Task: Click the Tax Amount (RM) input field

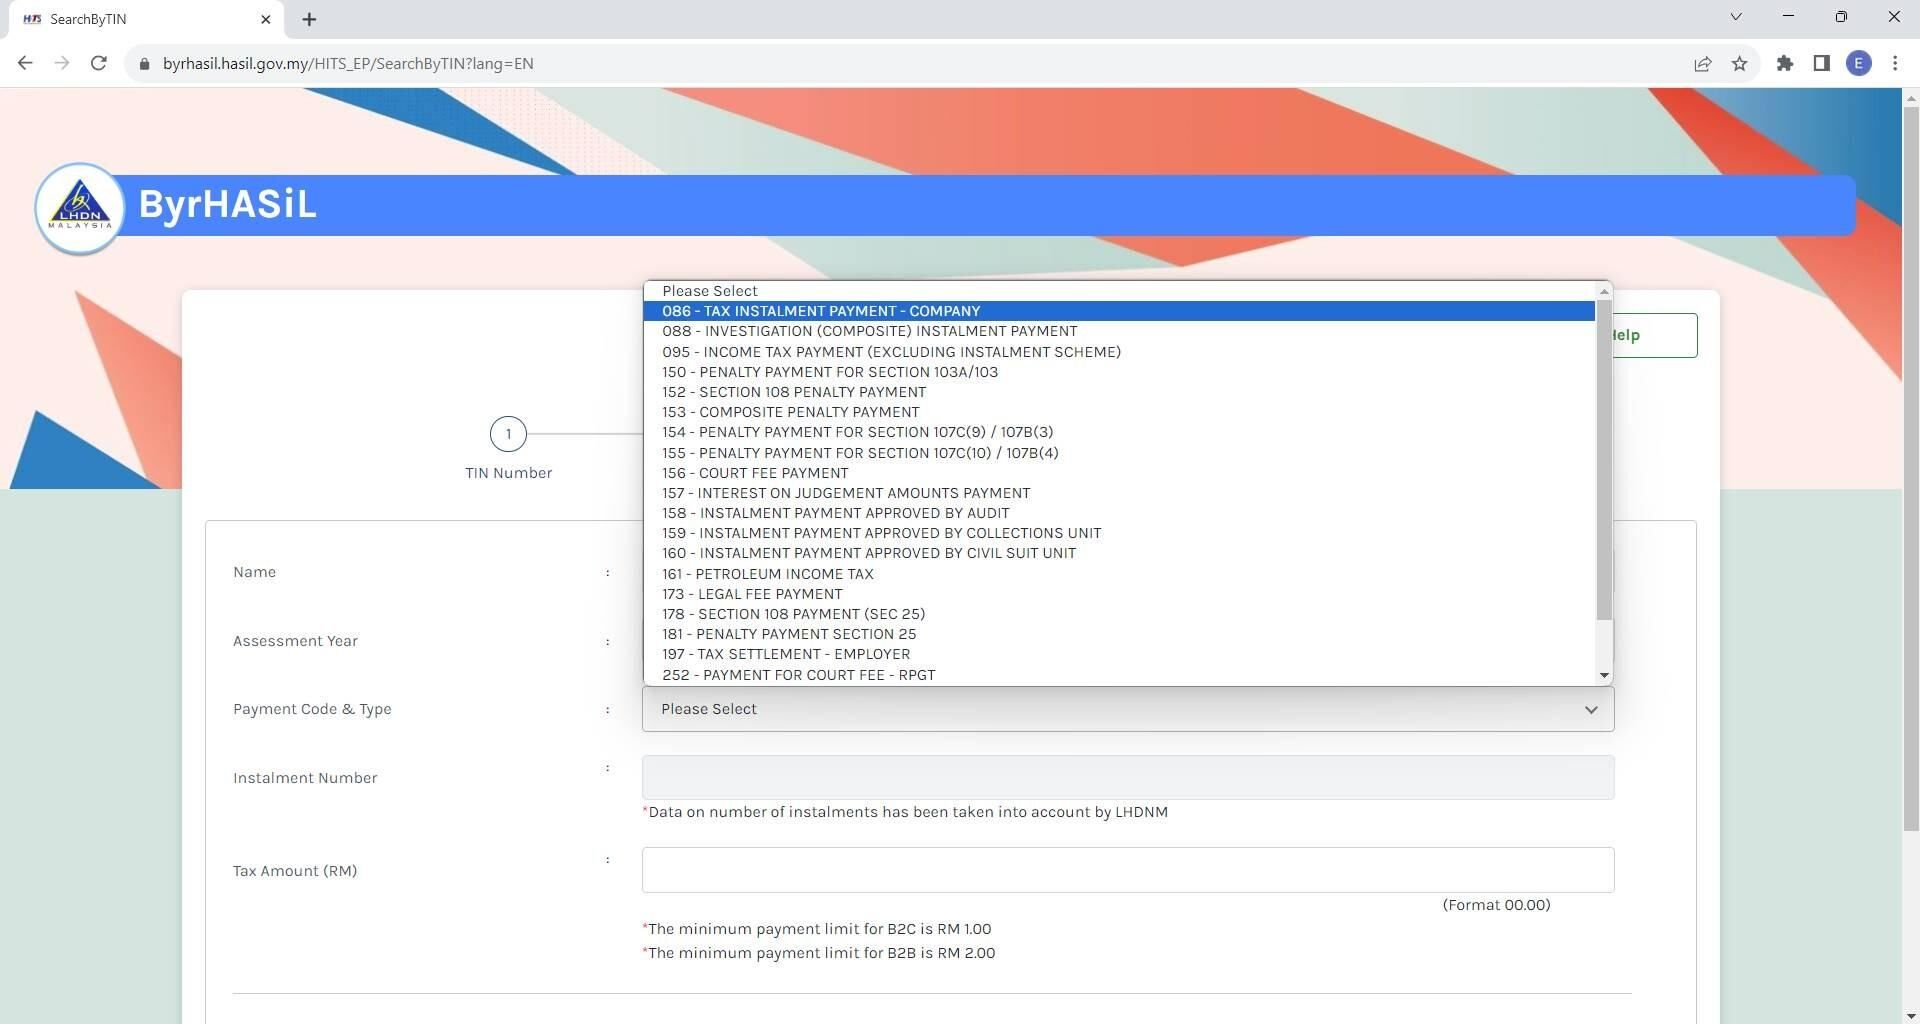Action: click(x=1128, y=870)
